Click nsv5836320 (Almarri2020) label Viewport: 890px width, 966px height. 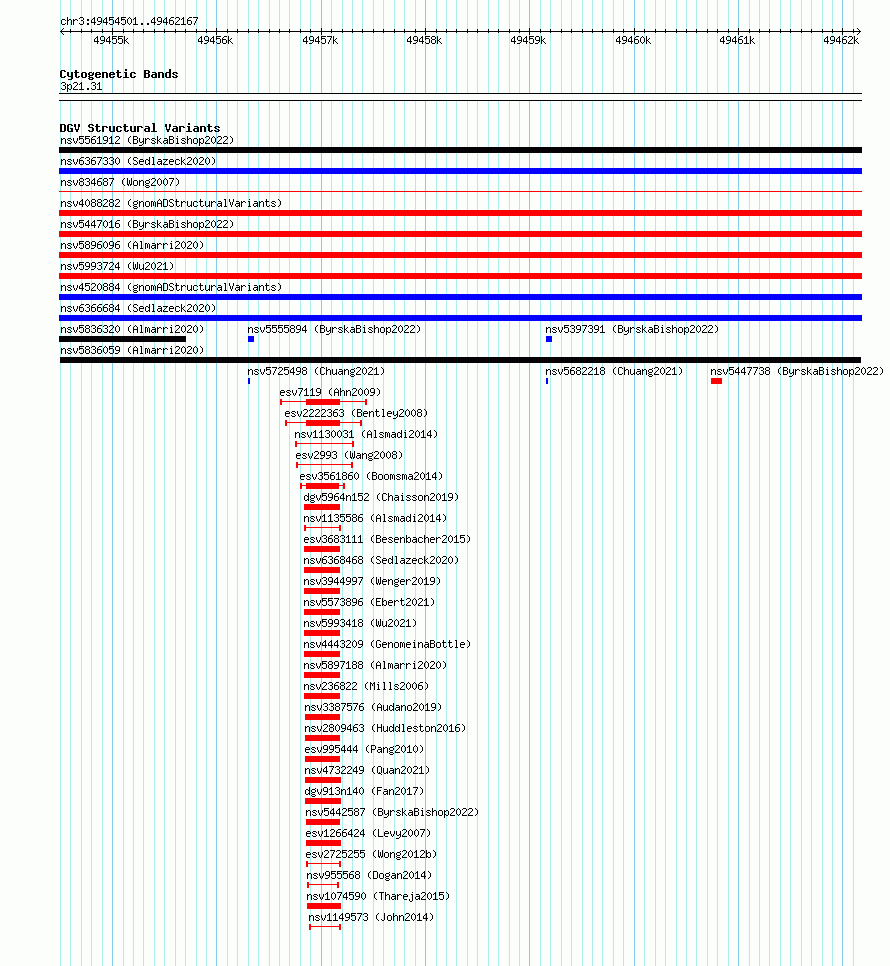click(x=132, y=329)
